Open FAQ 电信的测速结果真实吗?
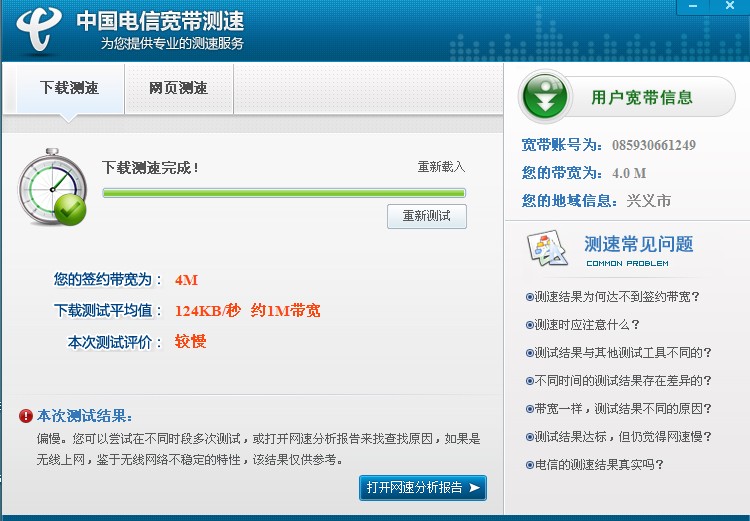This screenshot has height=521, width=750. (594, 465)
